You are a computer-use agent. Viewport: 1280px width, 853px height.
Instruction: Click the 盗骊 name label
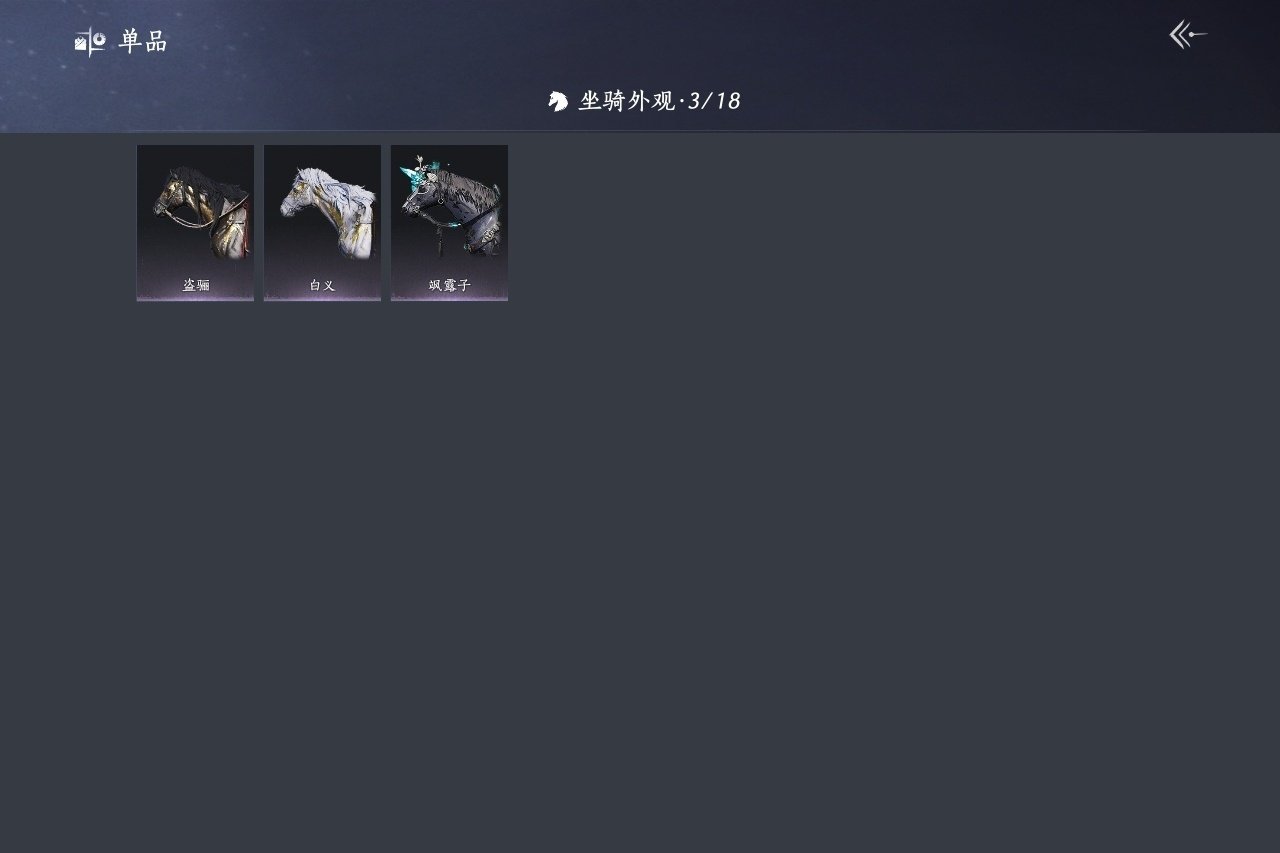tap(196, 285)
